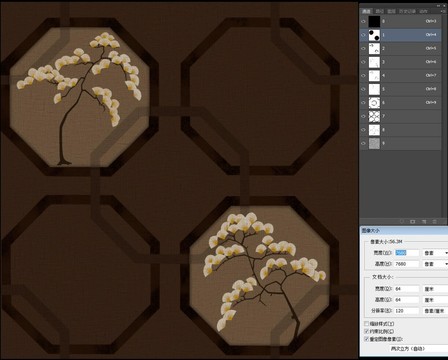Select channel 7 thumbnail with octagon pattern
Screen dimensions: 448x360
point(374,116)
